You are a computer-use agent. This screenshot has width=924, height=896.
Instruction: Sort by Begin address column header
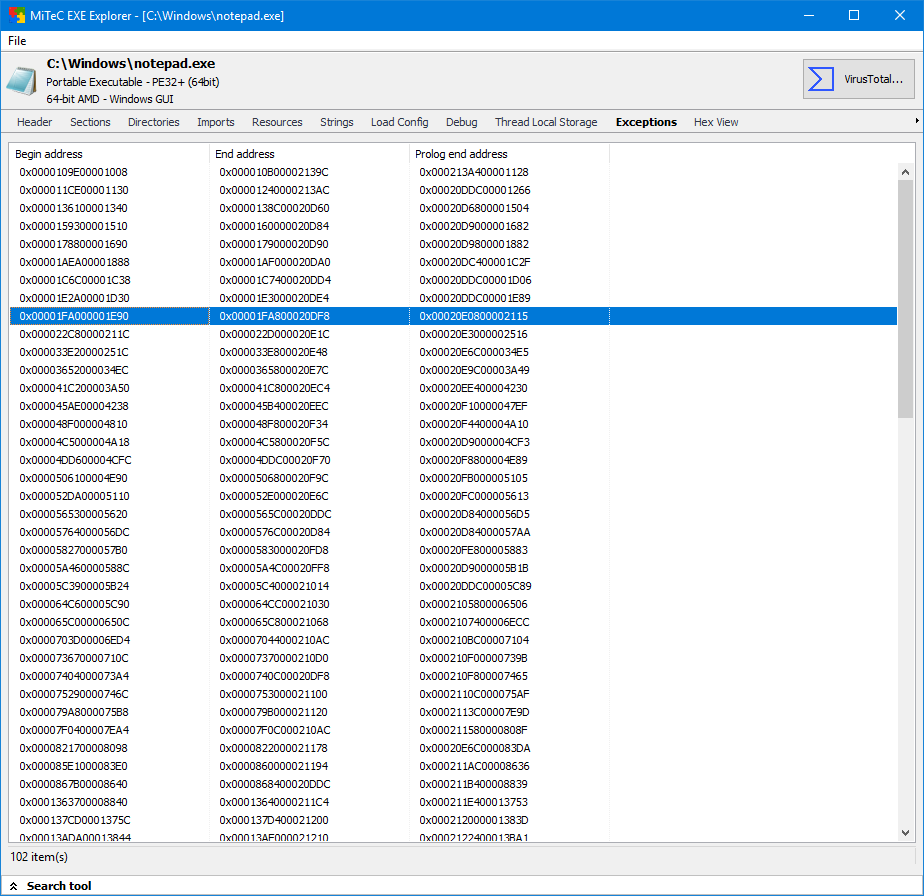coord(109,154)
